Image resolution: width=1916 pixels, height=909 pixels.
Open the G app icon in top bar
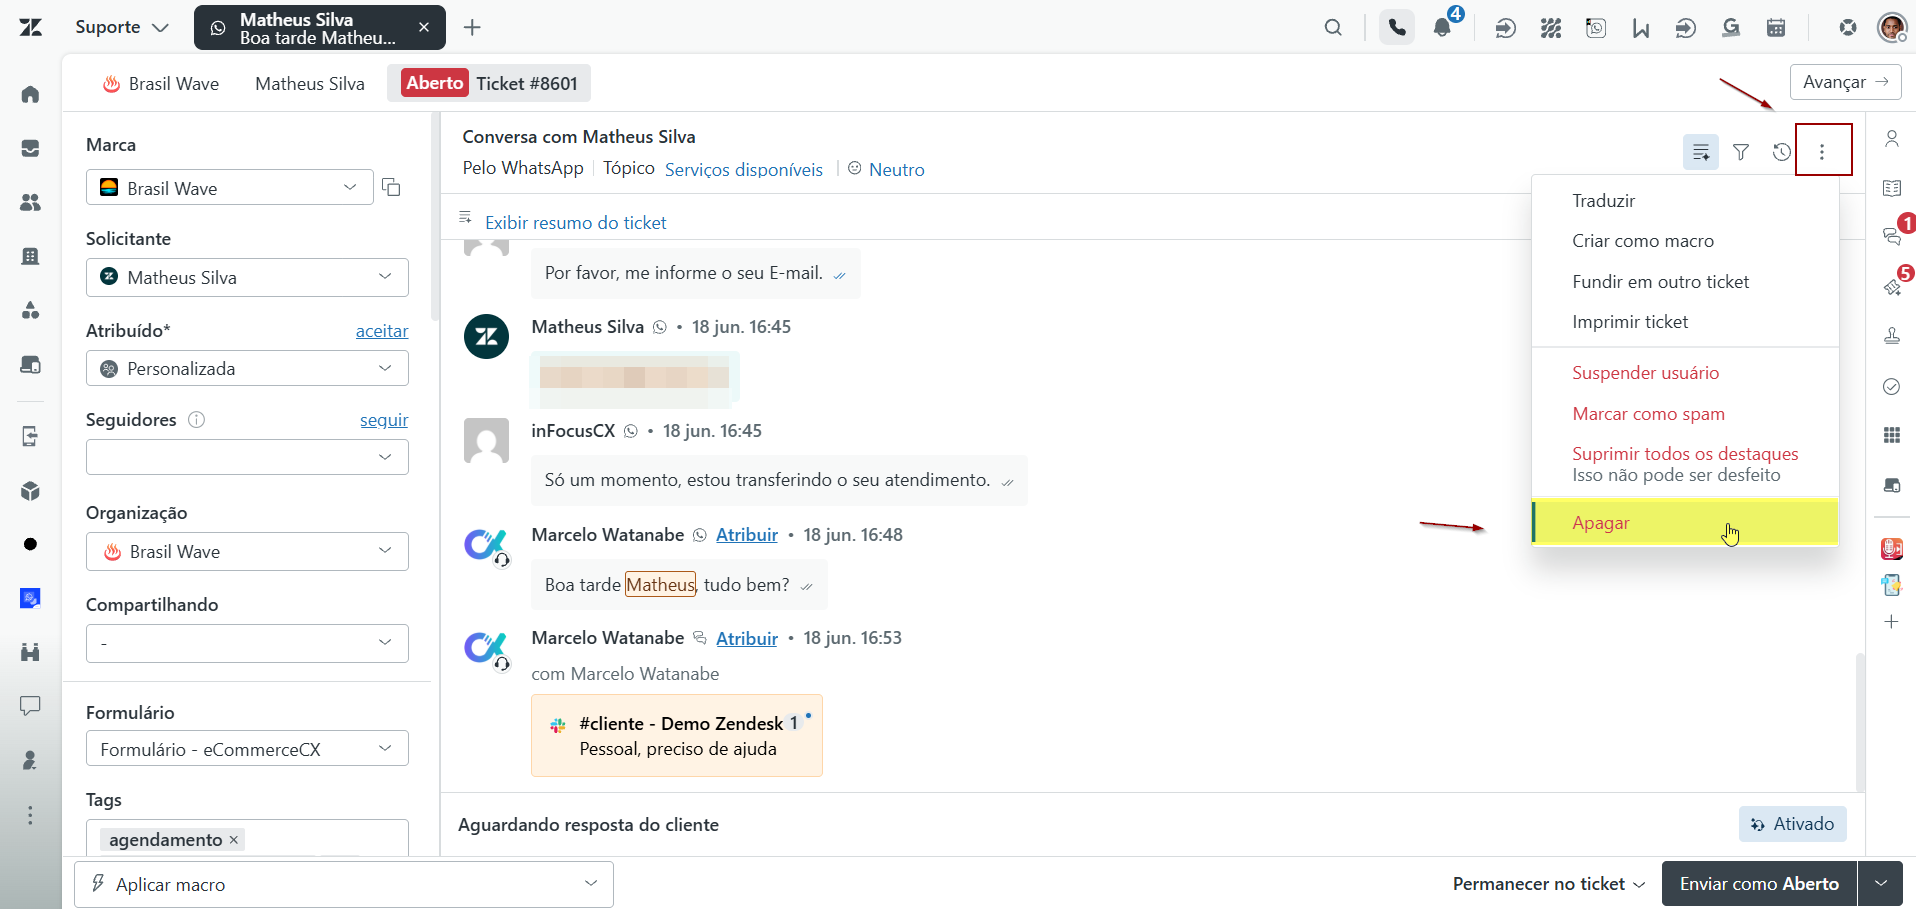1731,28
